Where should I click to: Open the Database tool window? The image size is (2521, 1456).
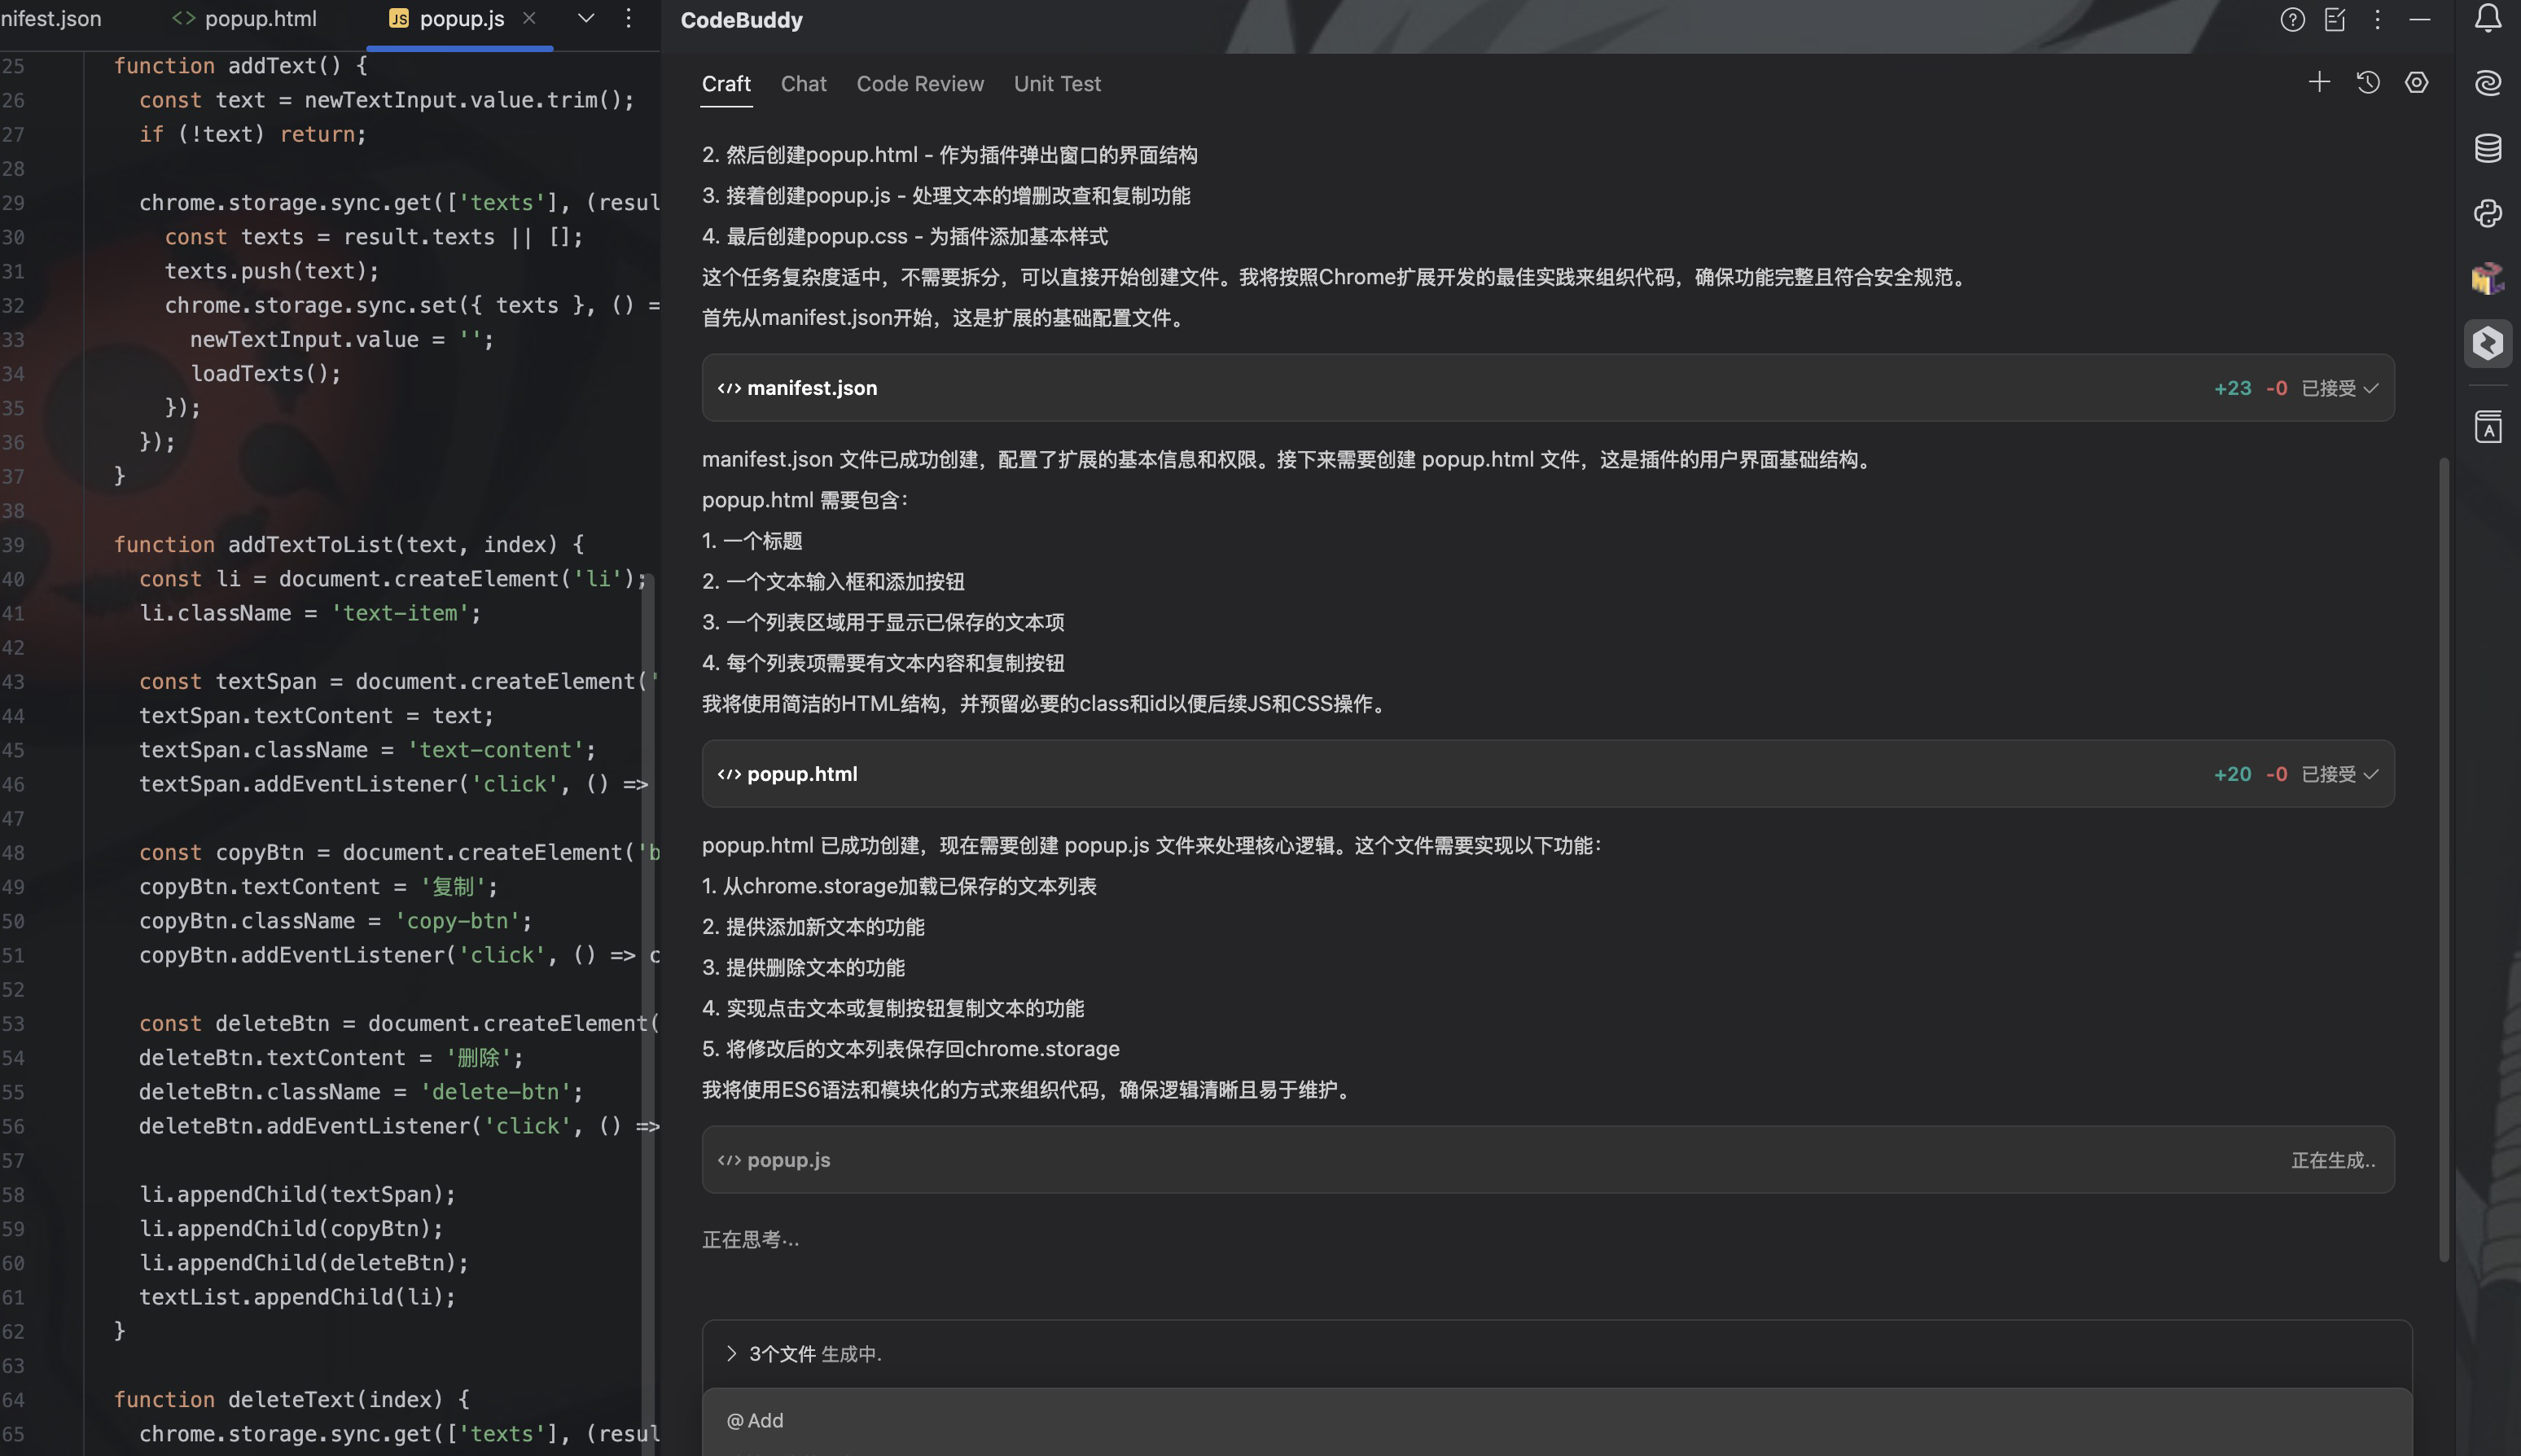tap(2487, 148)
